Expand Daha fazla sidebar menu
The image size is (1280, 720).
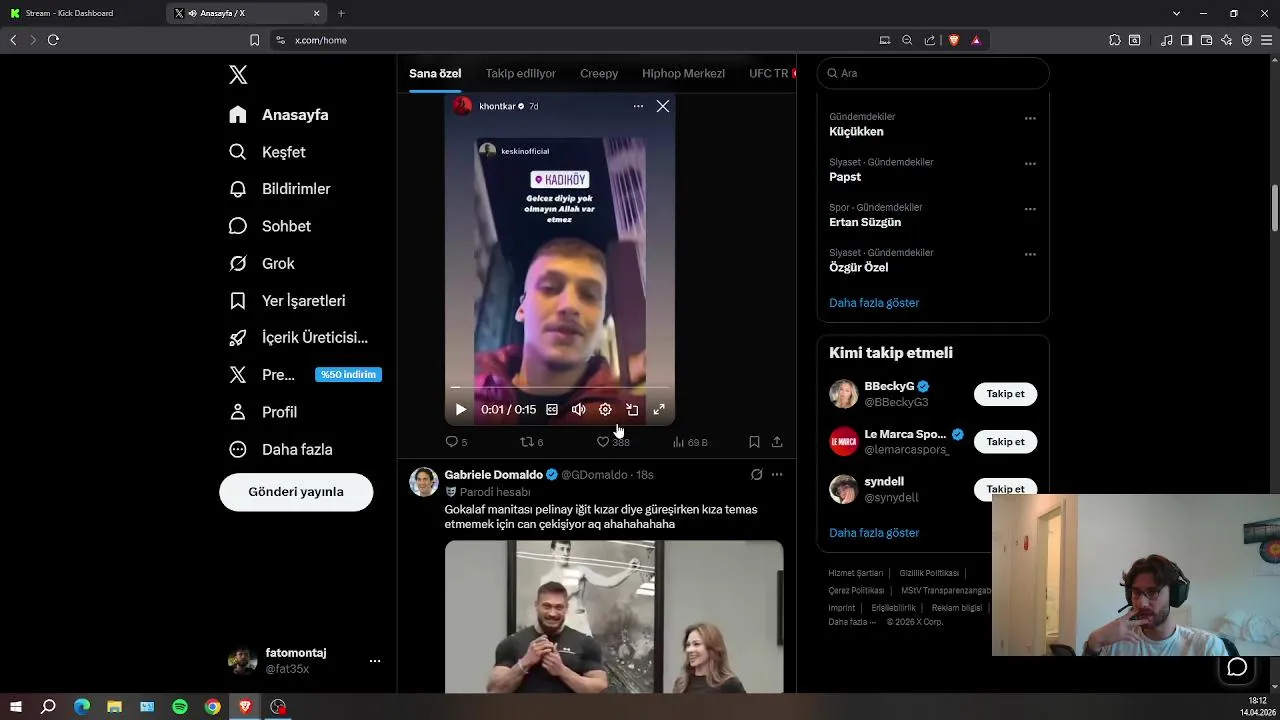[x=281, y=450]
